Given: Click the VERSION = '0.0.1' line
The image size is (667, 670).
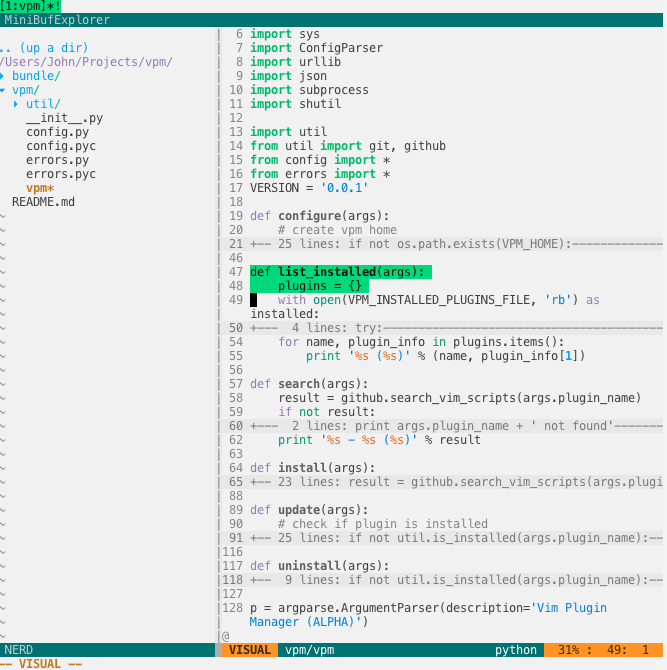Looking at the screenshot, I should click(309, 188).
